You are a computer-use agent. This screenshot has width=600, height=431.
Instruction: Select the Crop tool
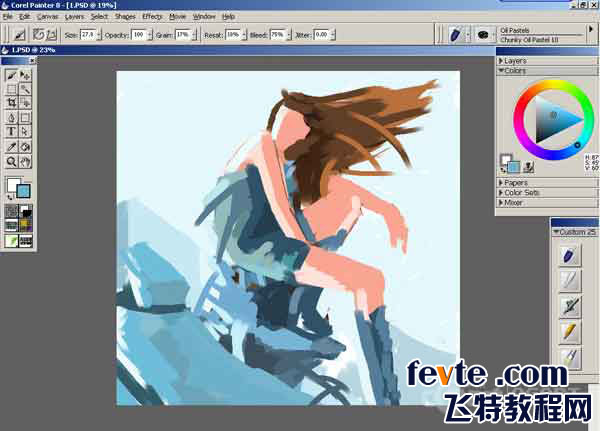tap(11, 103)
